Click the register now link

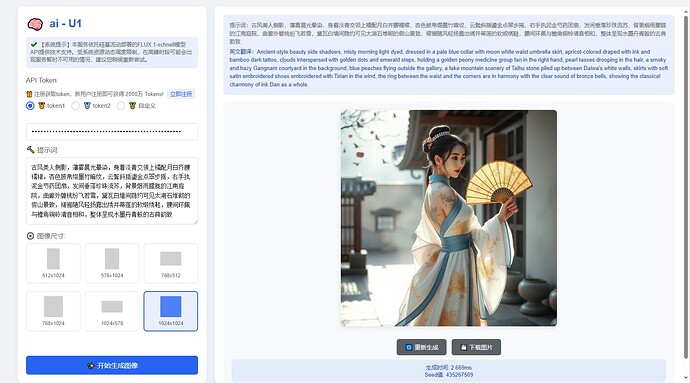tap(181, 94)
